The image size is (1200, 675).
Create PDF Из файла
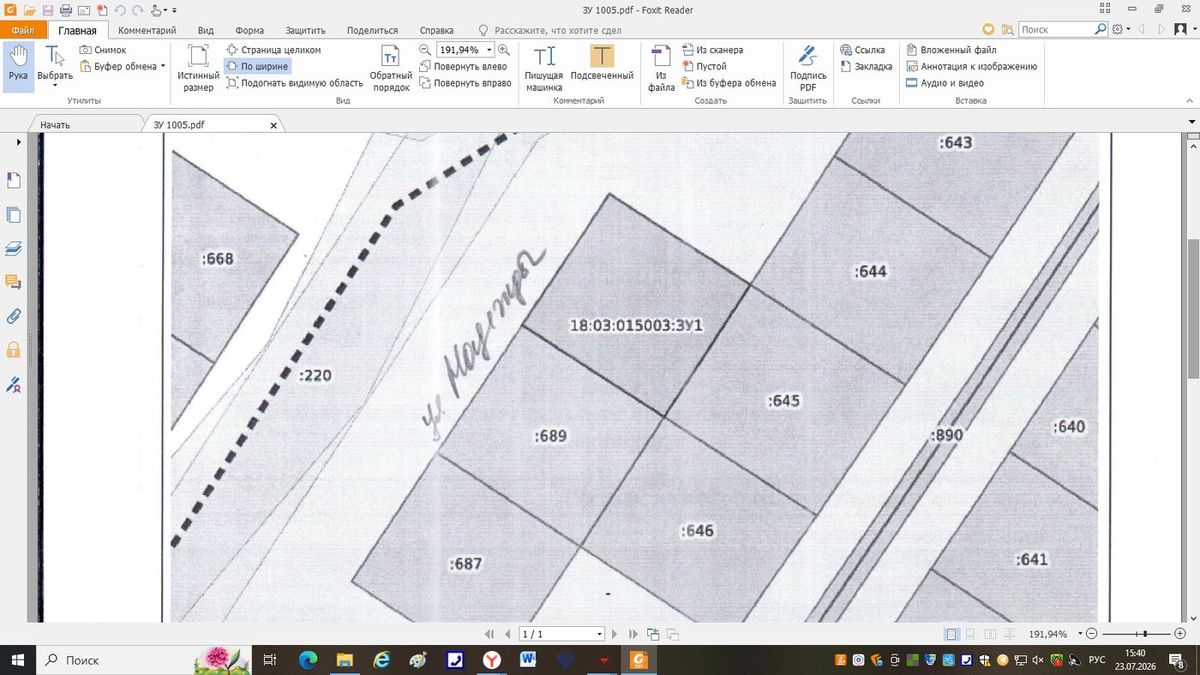pyautogui.click(x=661, y=68)
